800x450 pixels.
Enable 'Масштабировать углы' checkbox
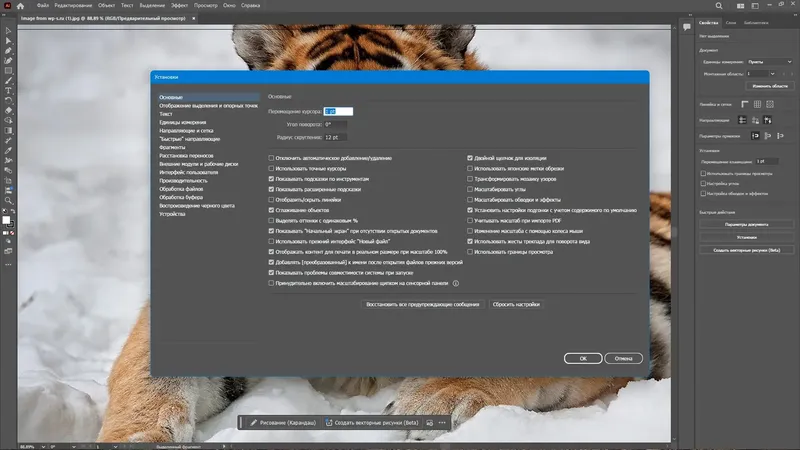pyautogui.click(x=470, y=189)
